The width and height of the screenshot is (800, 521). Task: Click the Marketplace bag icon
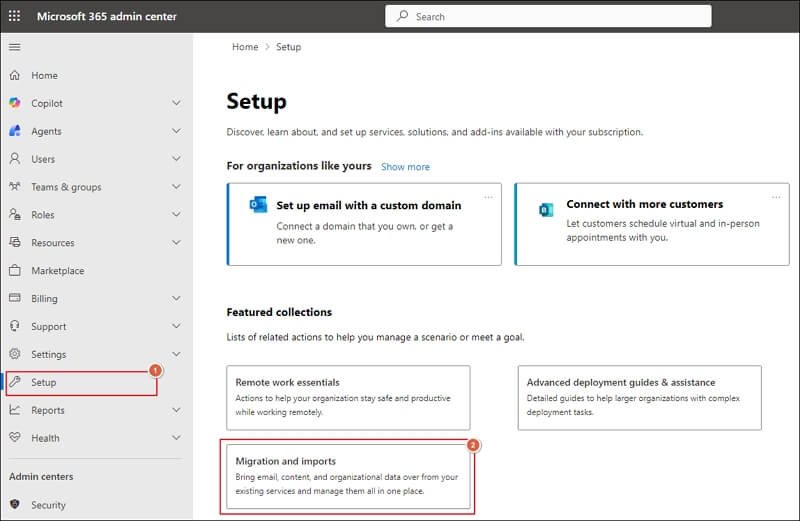[x=15, y=270]
